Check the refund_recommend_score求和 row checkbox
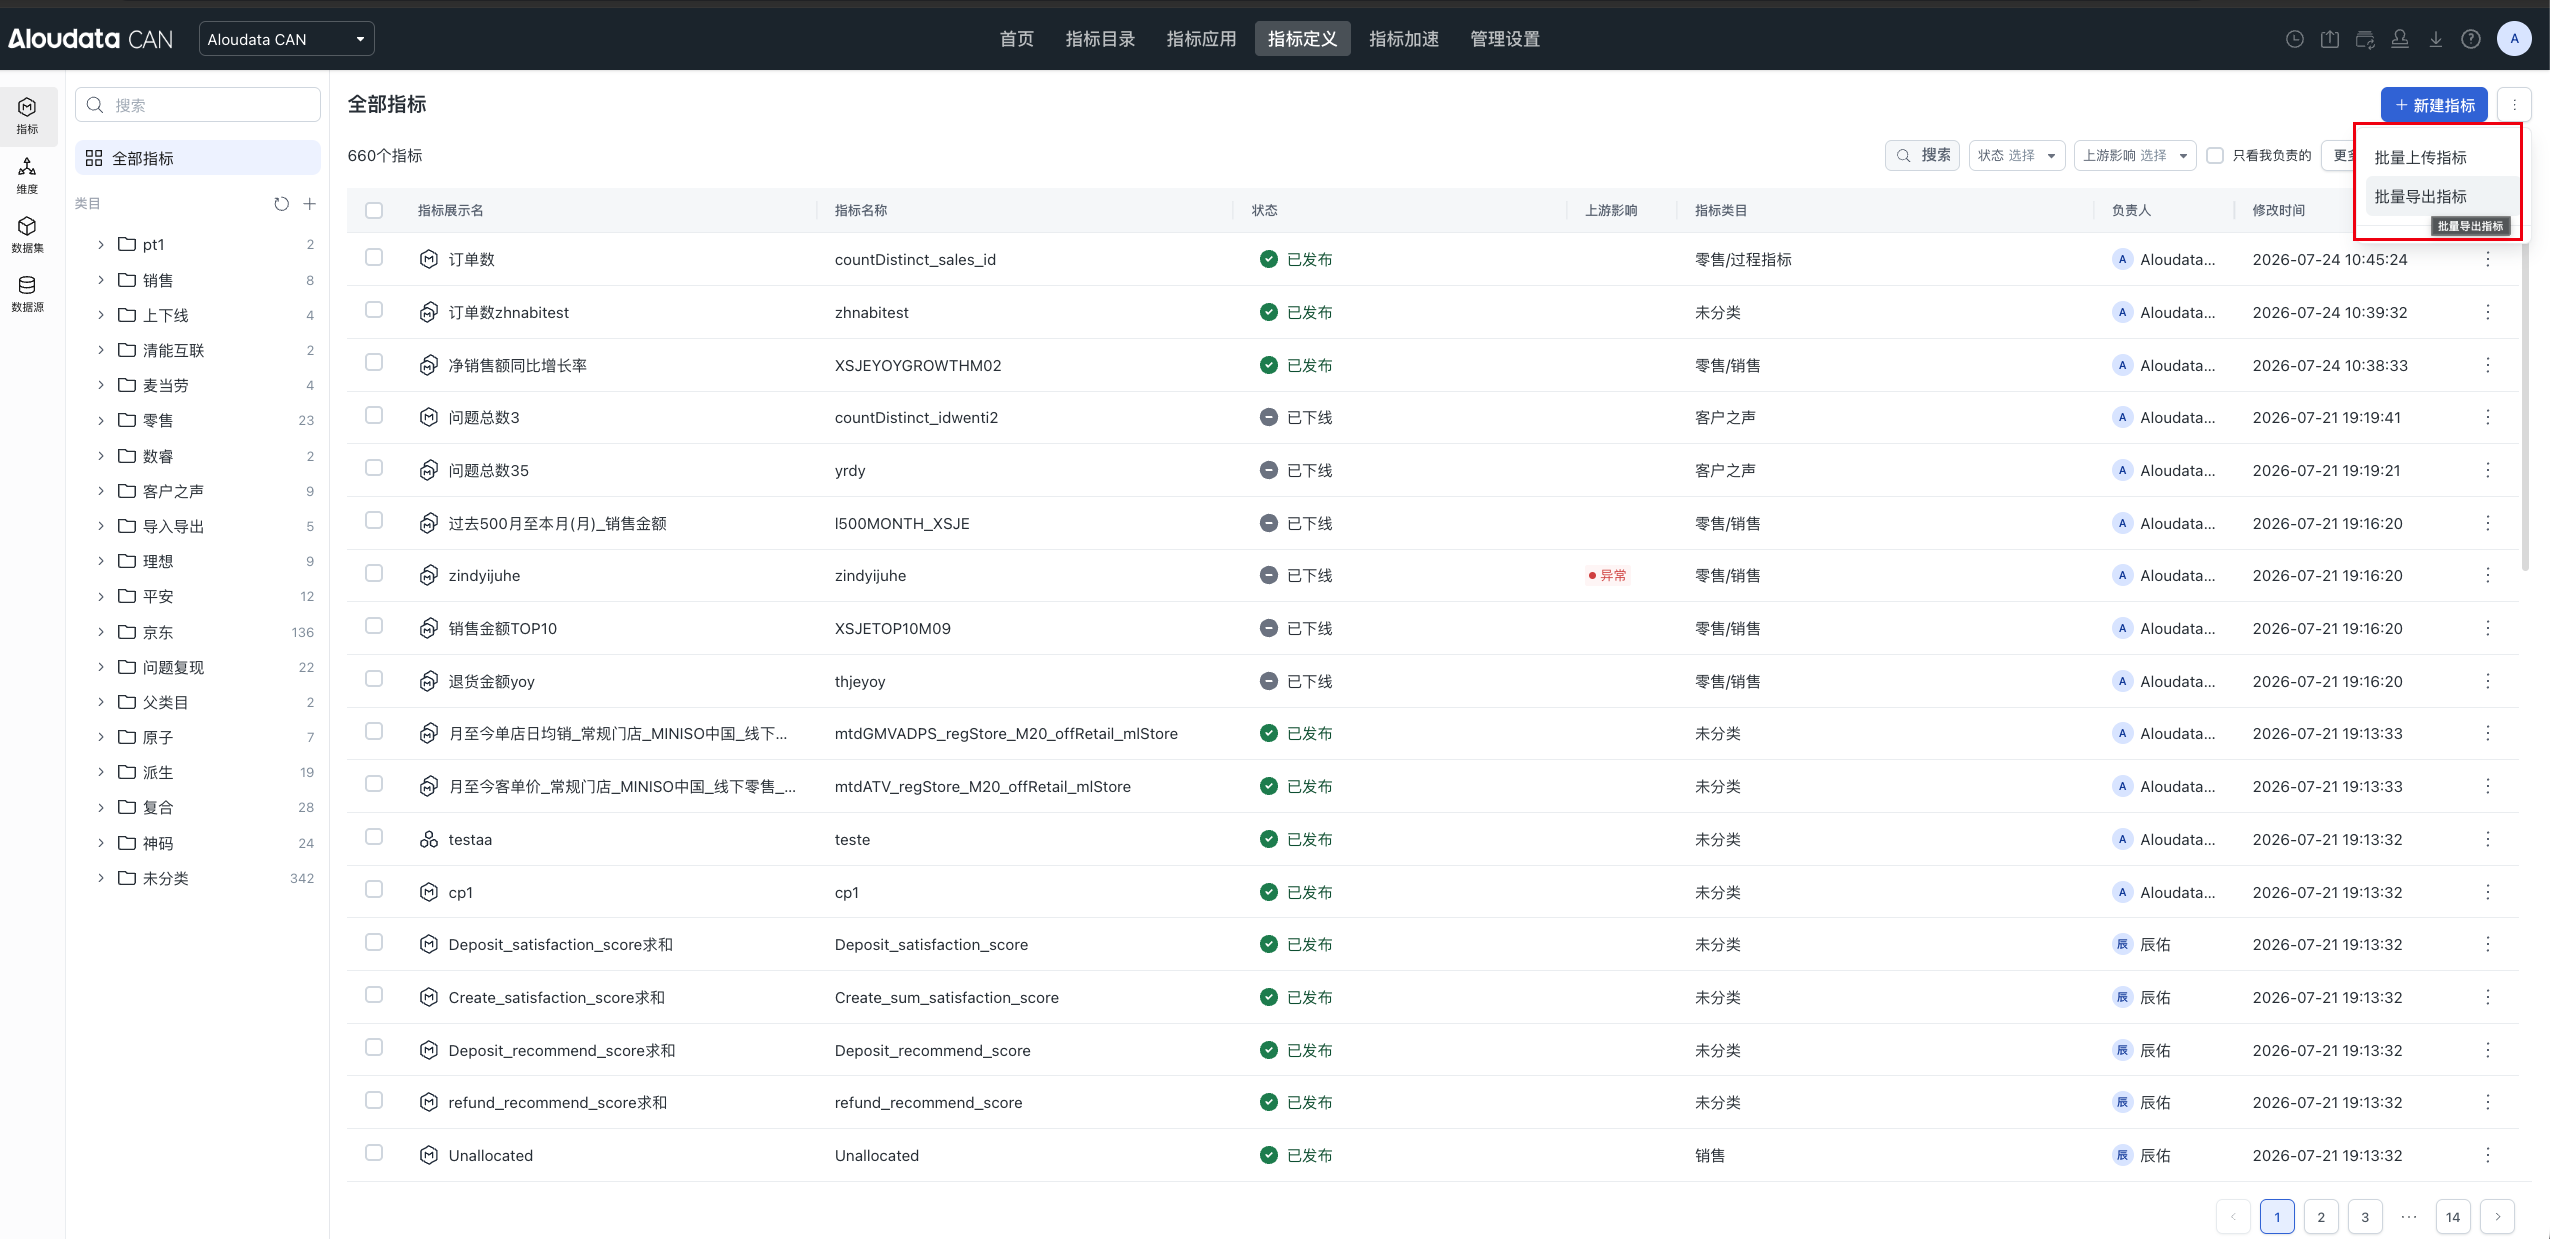2550x1239 pixels. (374, 1100)
